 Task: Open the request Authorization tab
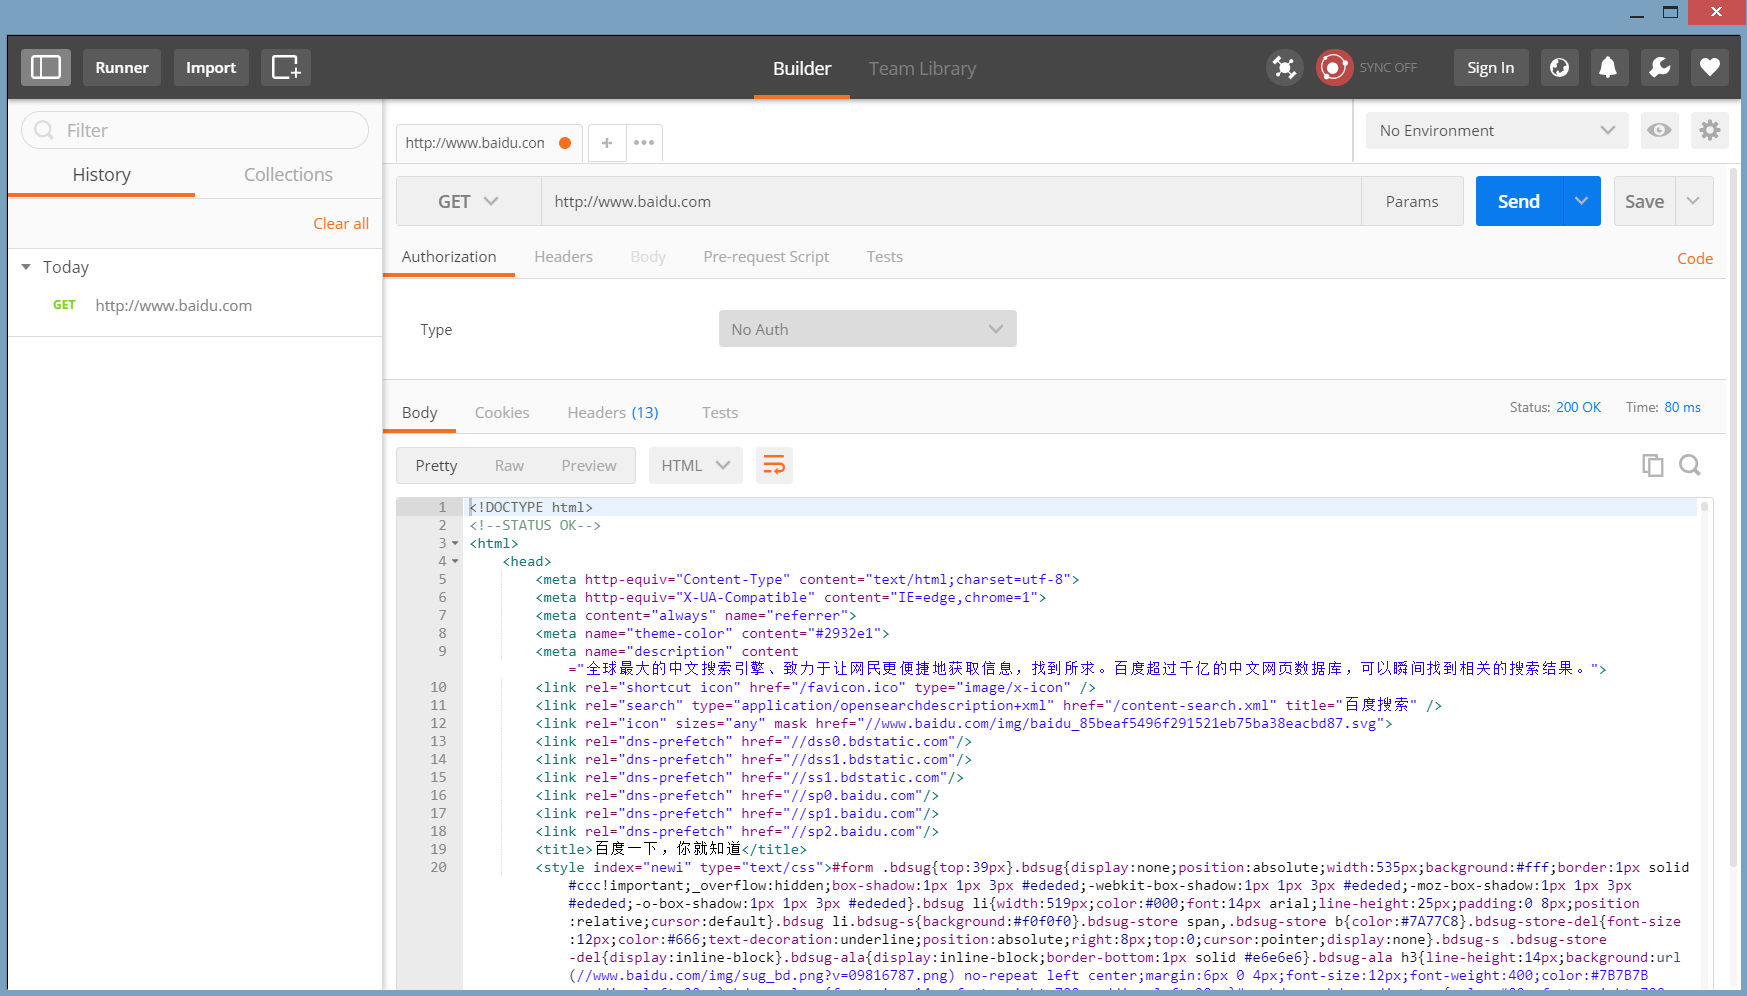pyautogui.click(x=449, y=257)
